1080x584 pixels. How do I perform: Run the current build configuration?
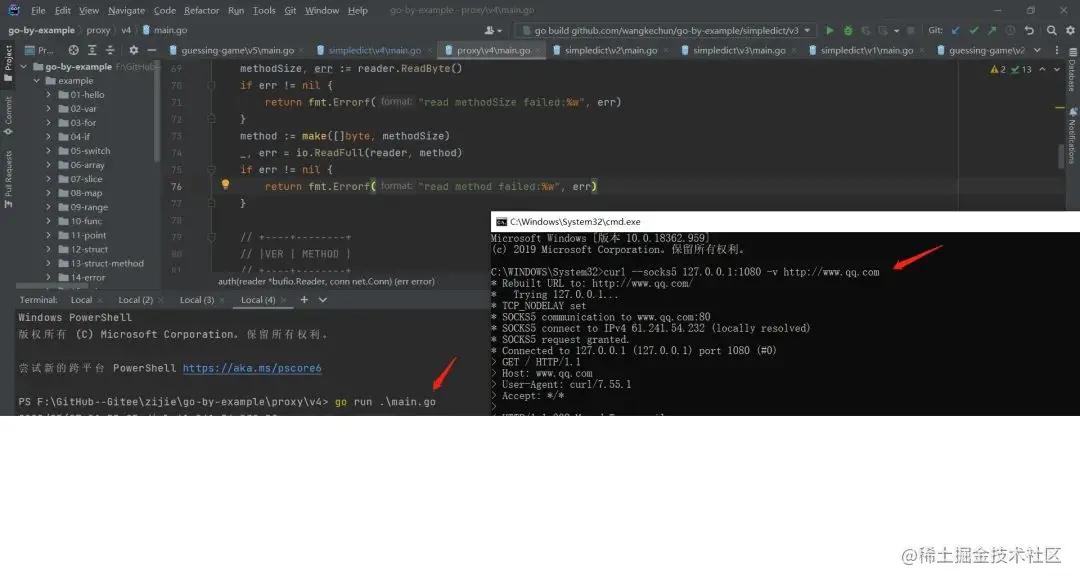pos(830,30)
